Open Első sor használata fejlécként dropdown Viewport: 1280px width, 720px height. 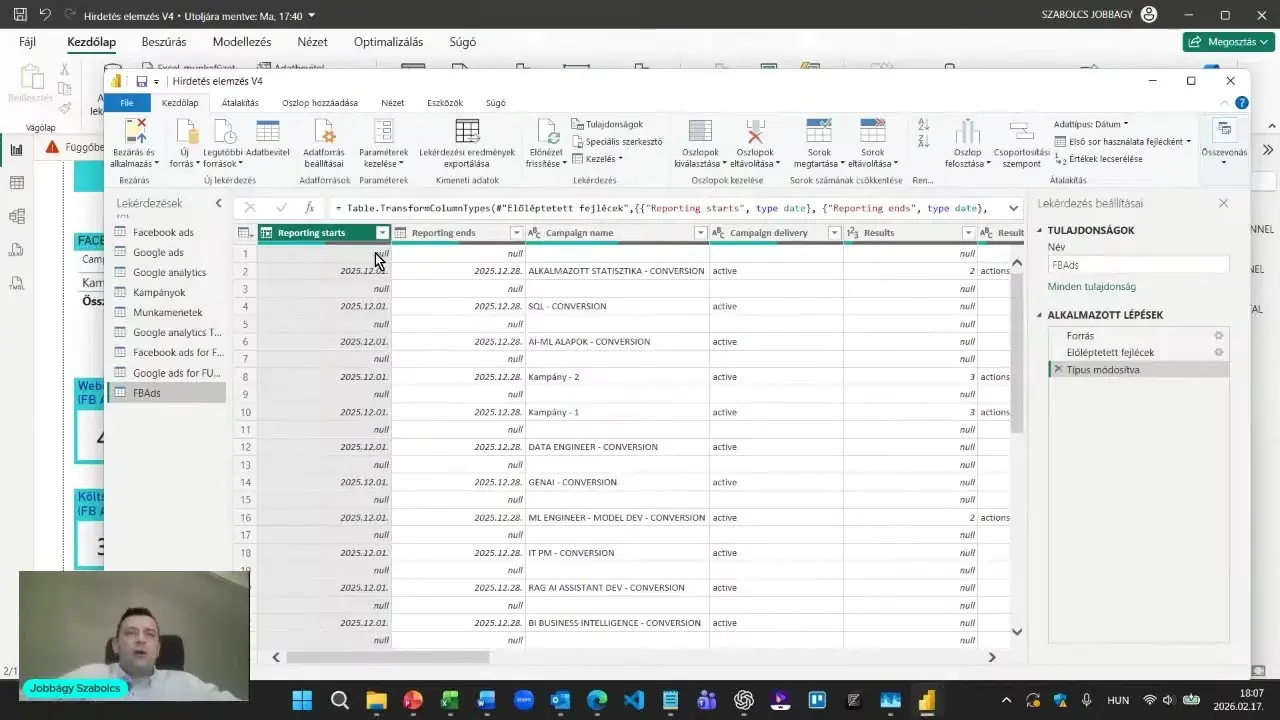coord(1123,141)
